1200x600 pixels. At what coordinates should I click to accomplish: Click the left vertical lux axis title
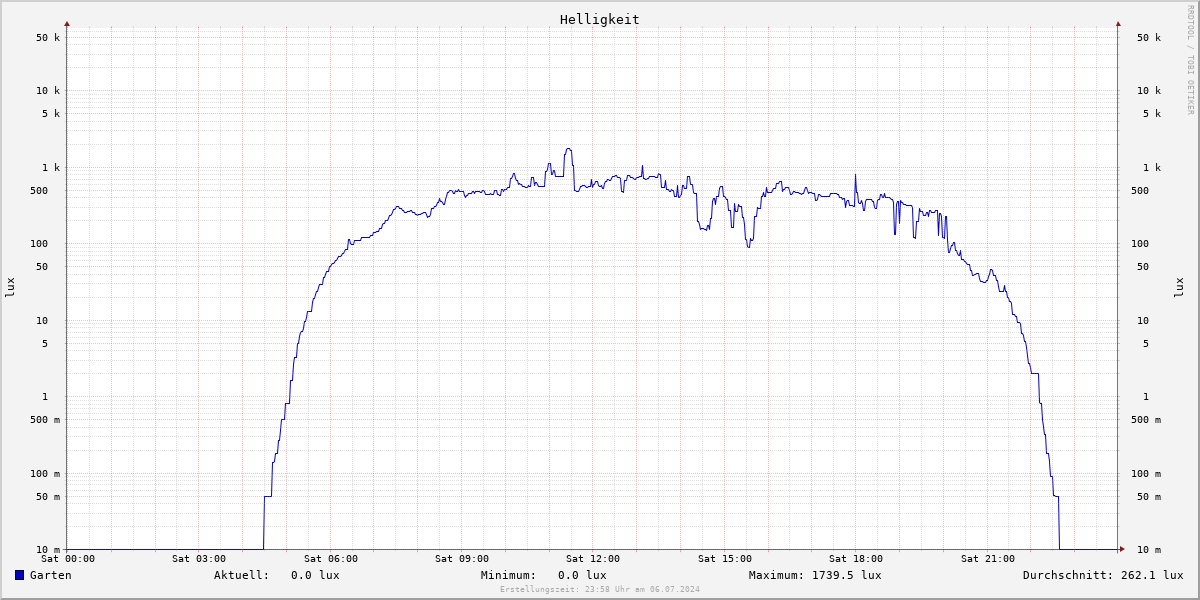10,287
